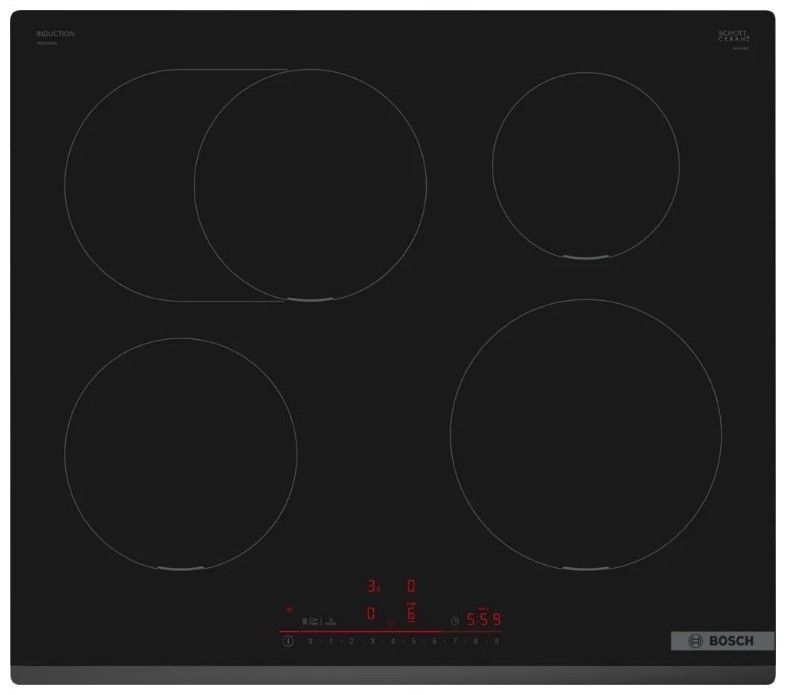Select the rear-right zone display showing 0
786x695 pixels.
[x=410, y=586]
